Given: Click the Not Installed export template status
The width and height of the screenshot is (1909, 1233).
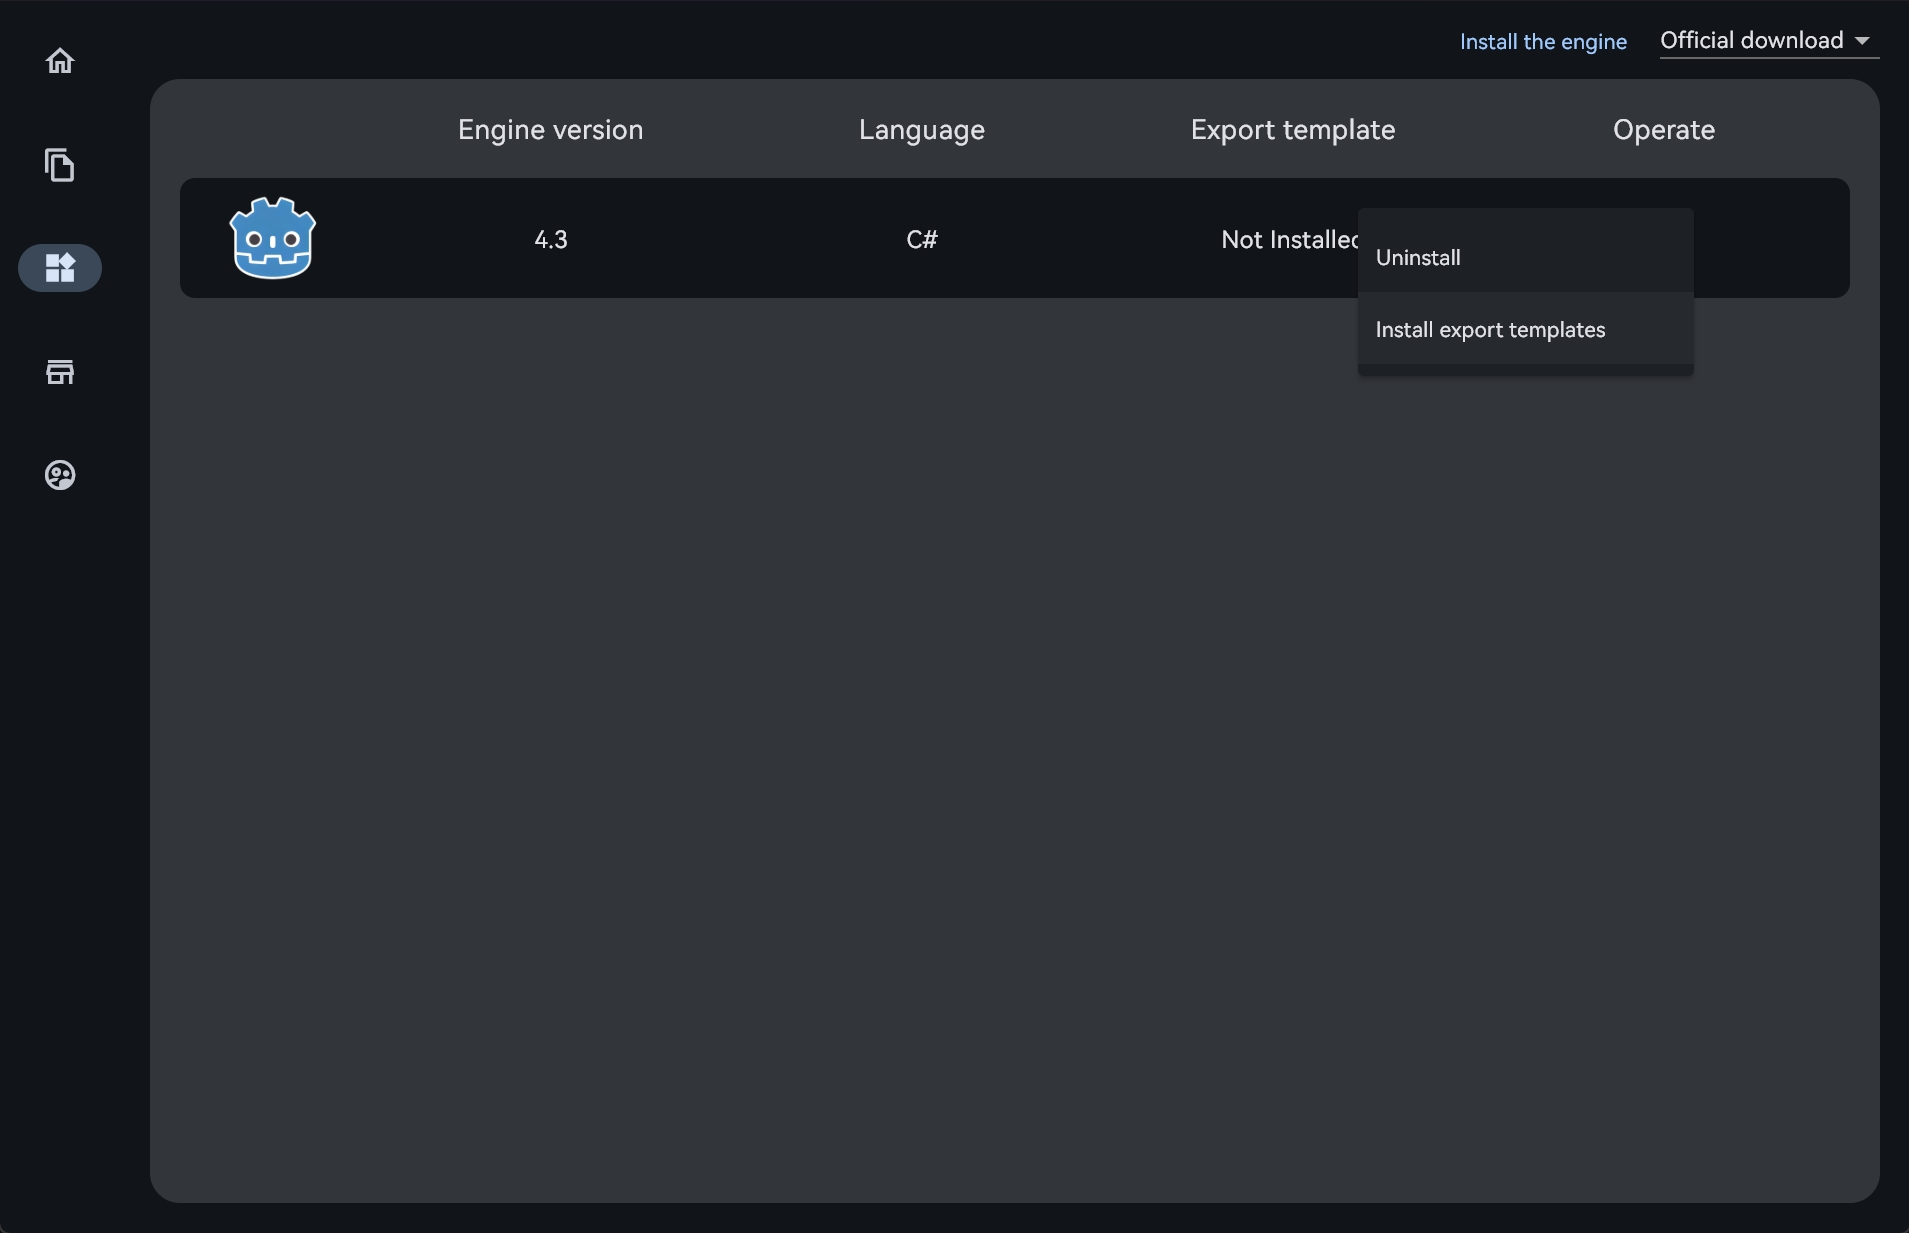Looking at the screenshot, I should click(x=1287, y=240).
